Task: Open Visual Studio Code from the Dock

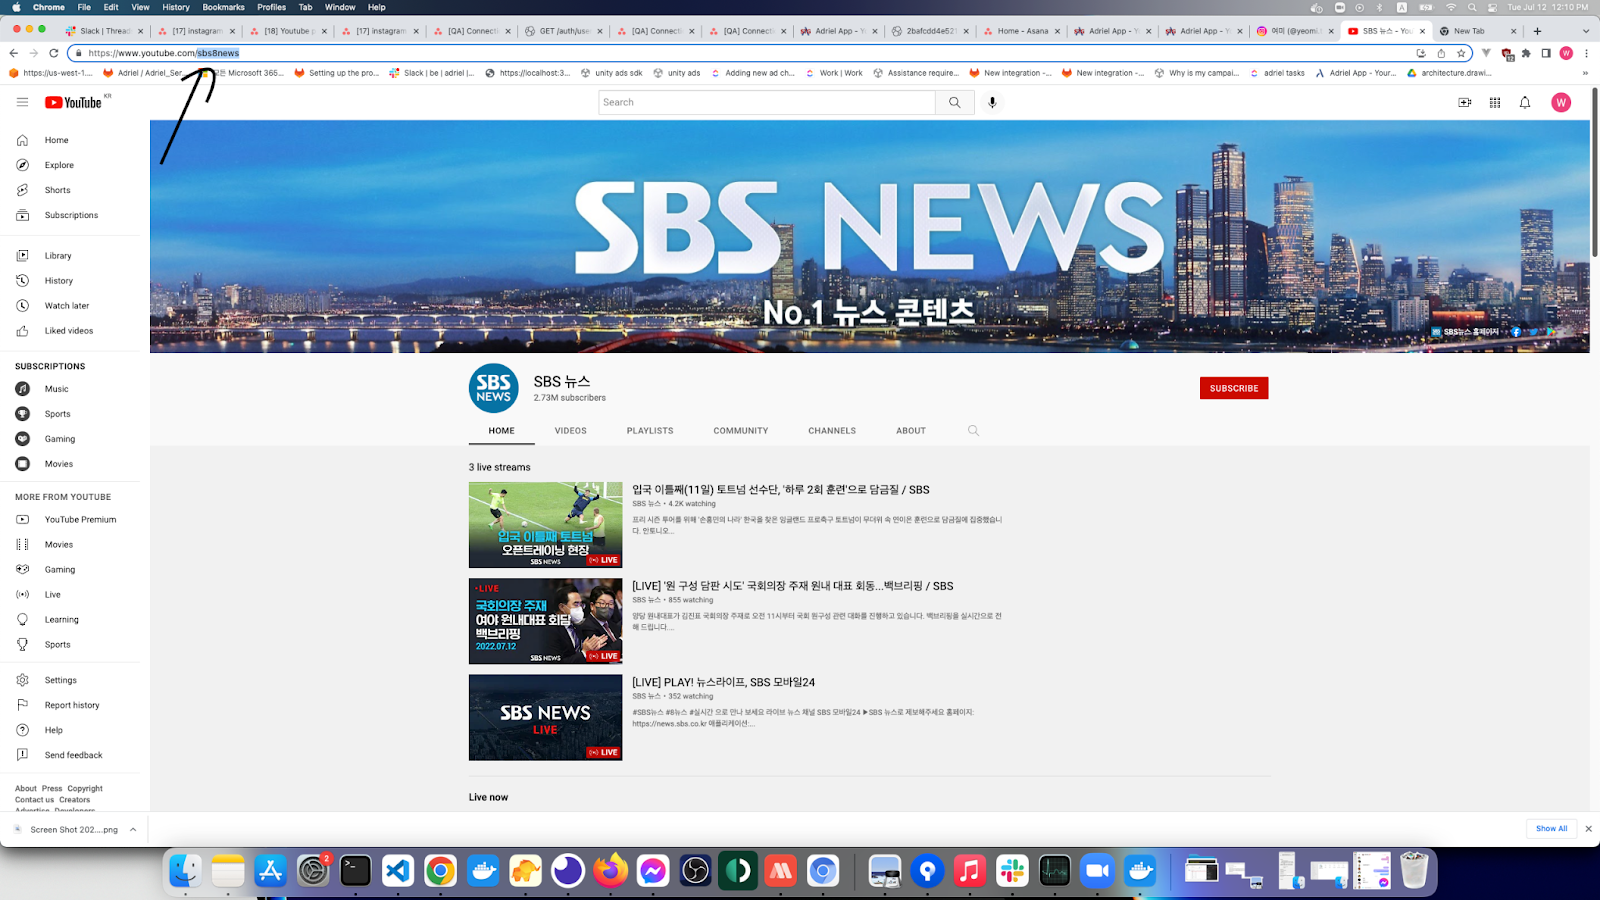Action: [x=398, y=871]
